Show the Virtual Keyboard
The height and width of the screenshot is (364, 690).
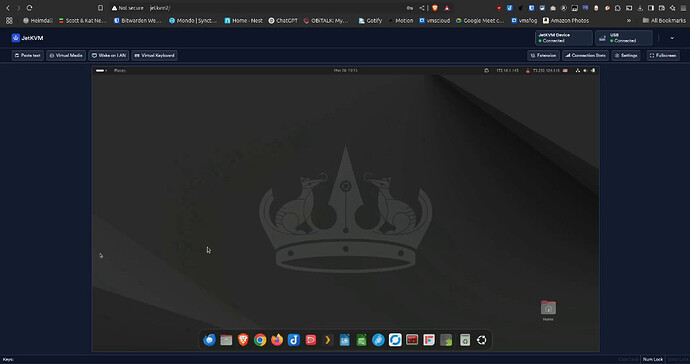154,55
